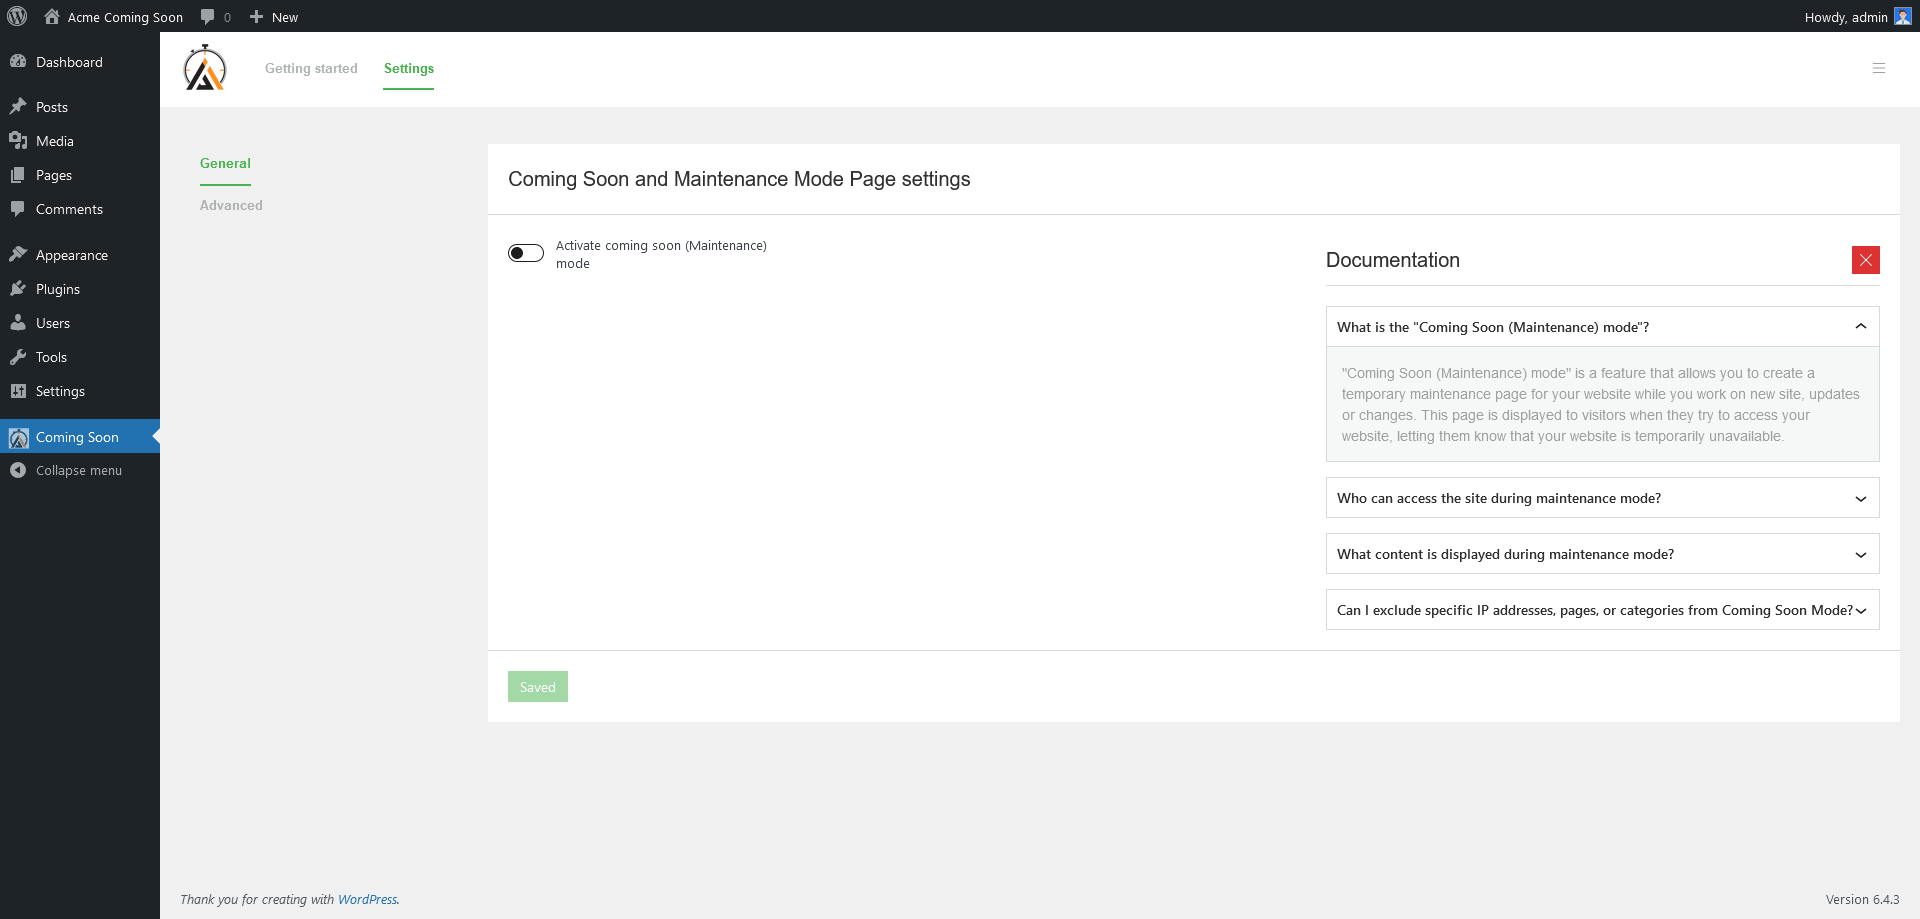Screen dimensions: 1920x919
Task: Click the Collapse menu arrow icon
Action: [x=18, y=470]
